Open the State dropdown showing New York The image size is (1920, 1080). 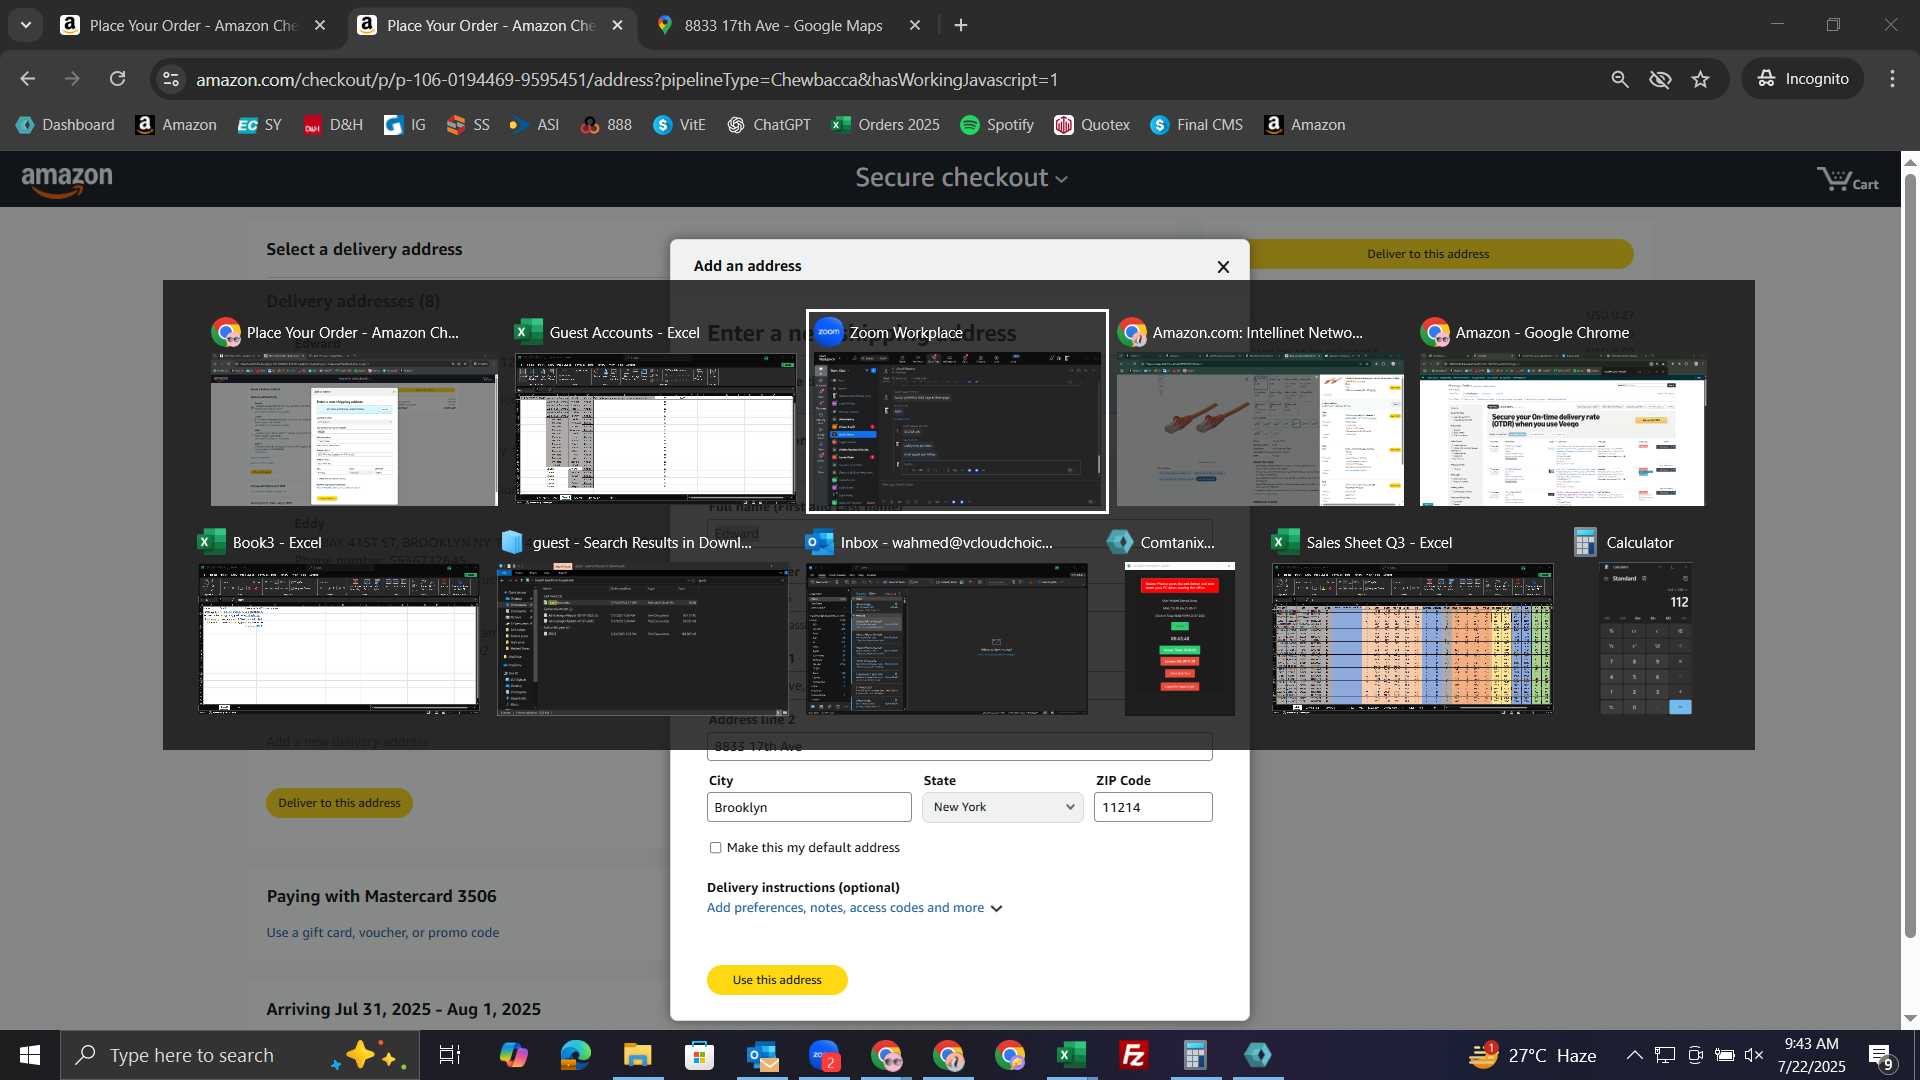1002,807
